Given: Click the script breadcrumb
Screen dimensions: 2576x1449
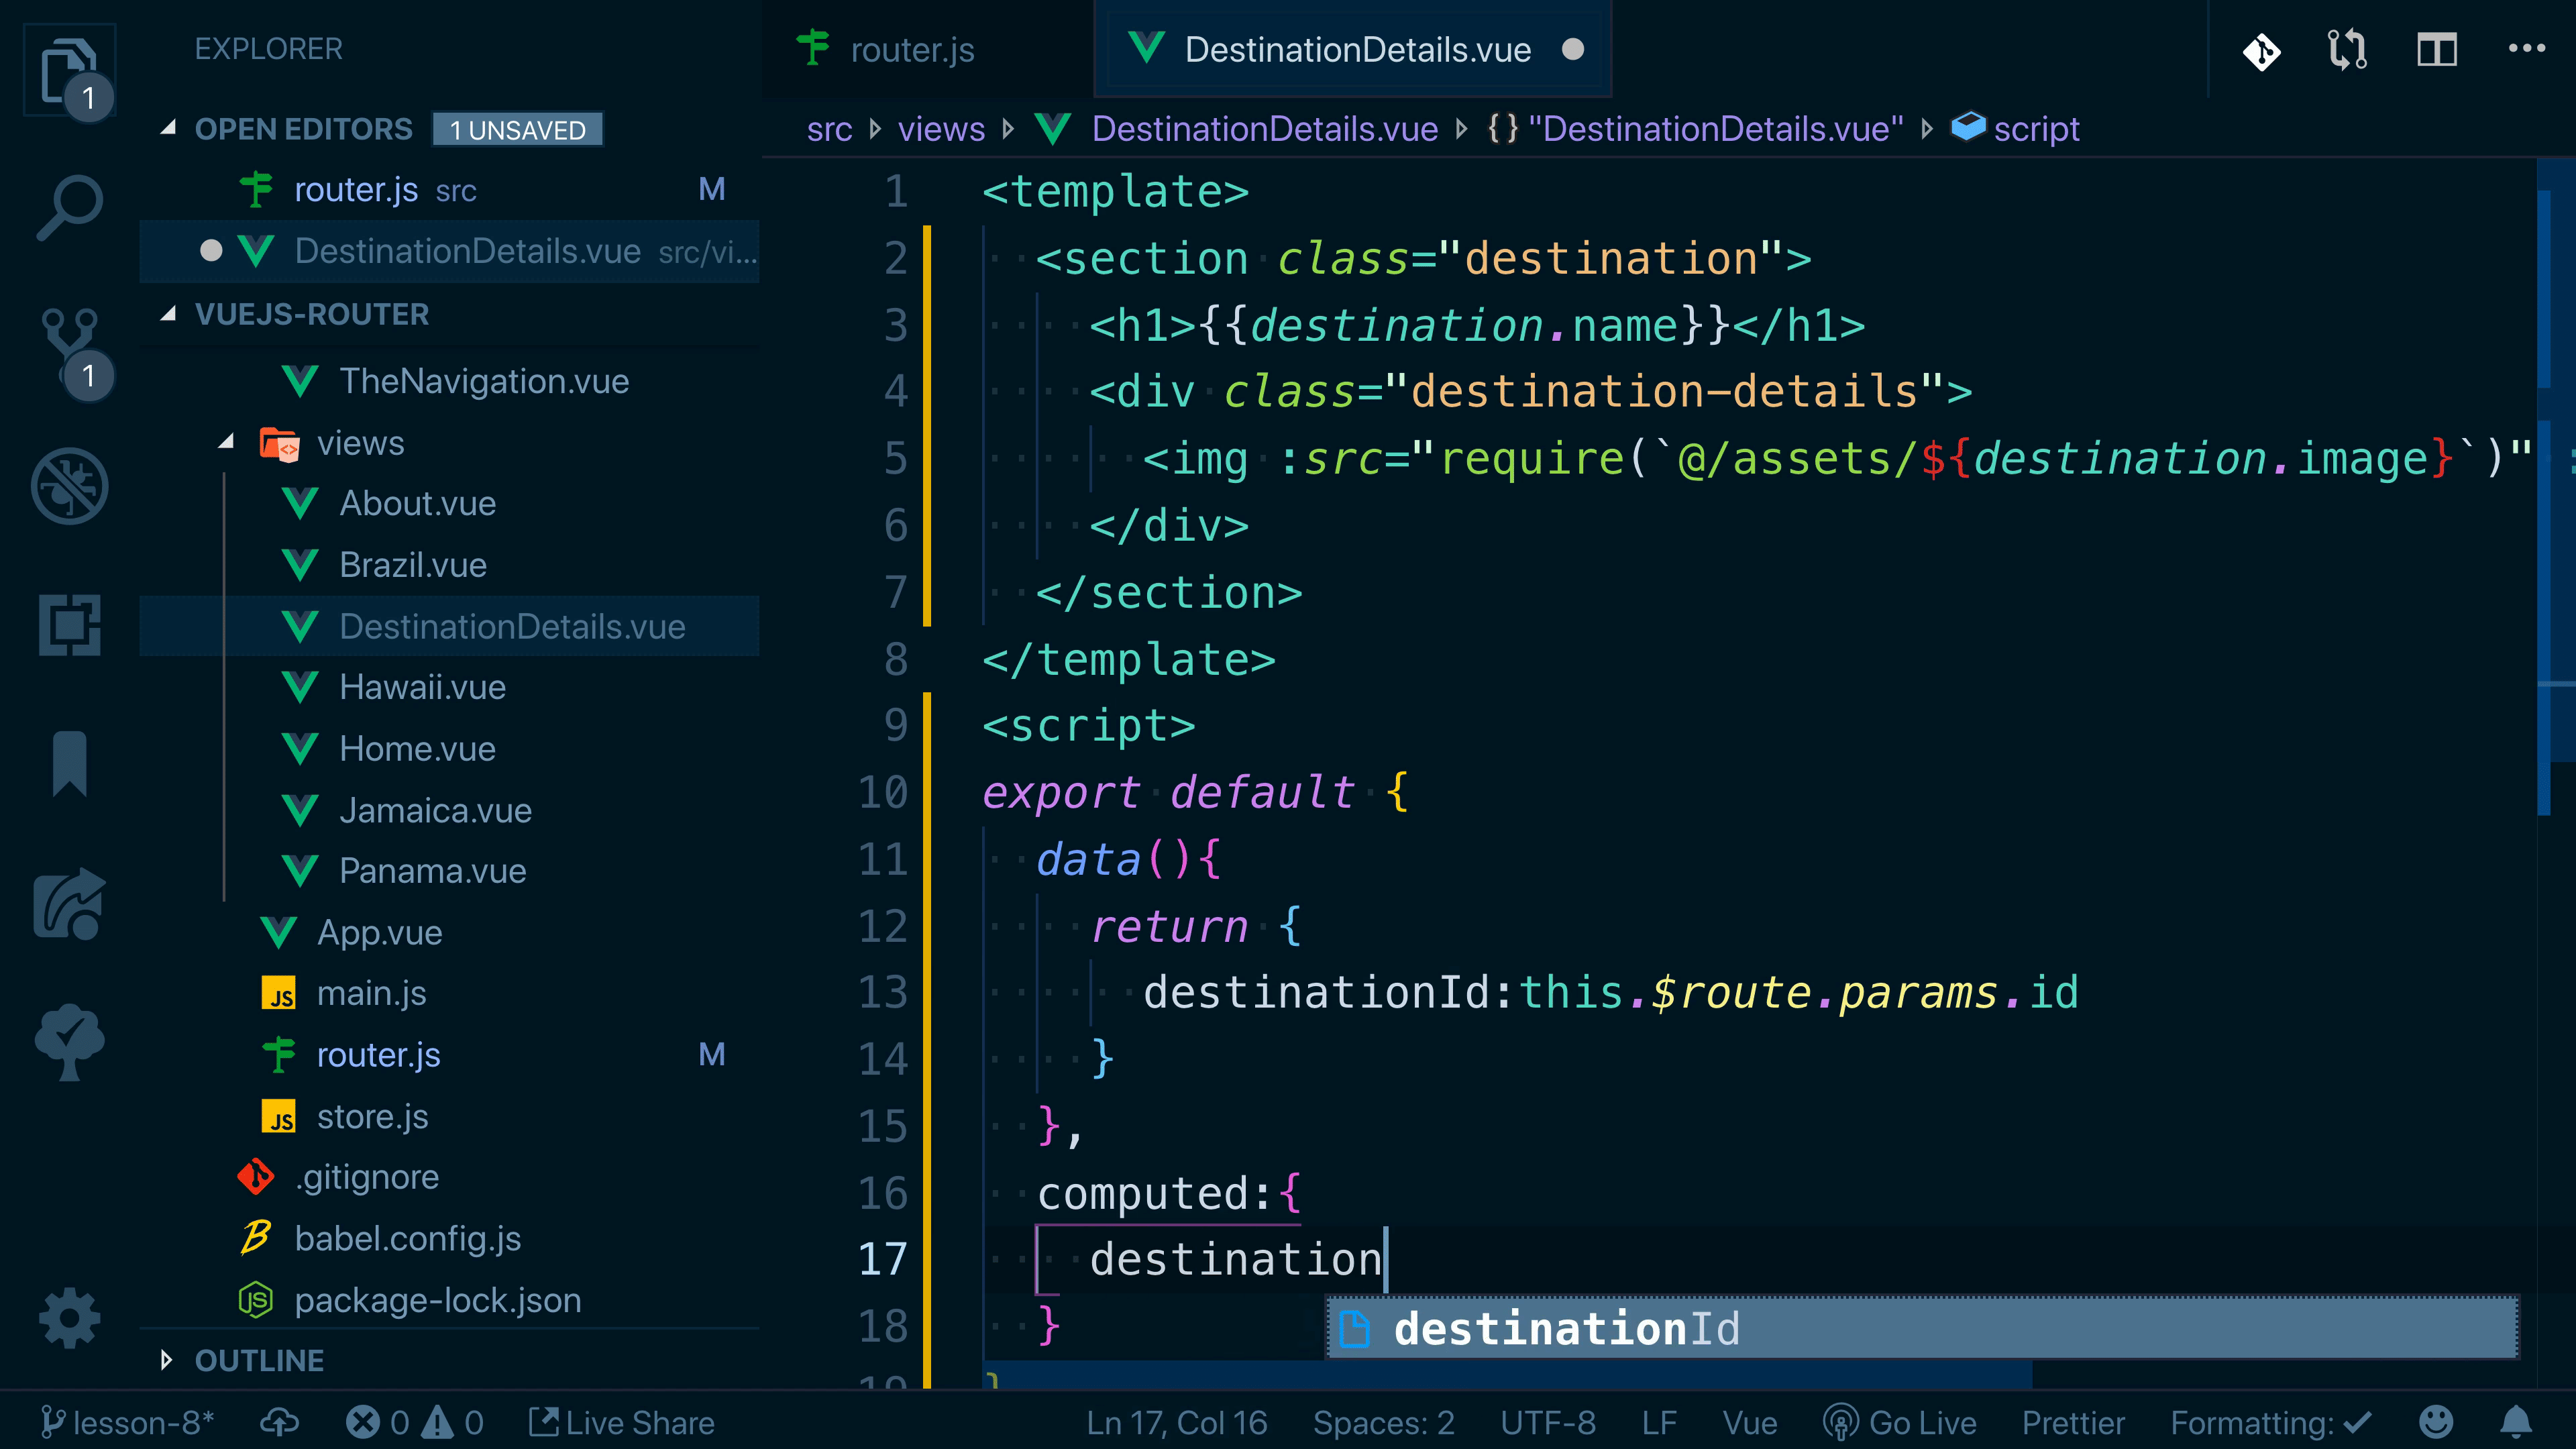Looking at the screenshot, I should pyautogui.click(x=2036, y=129).
